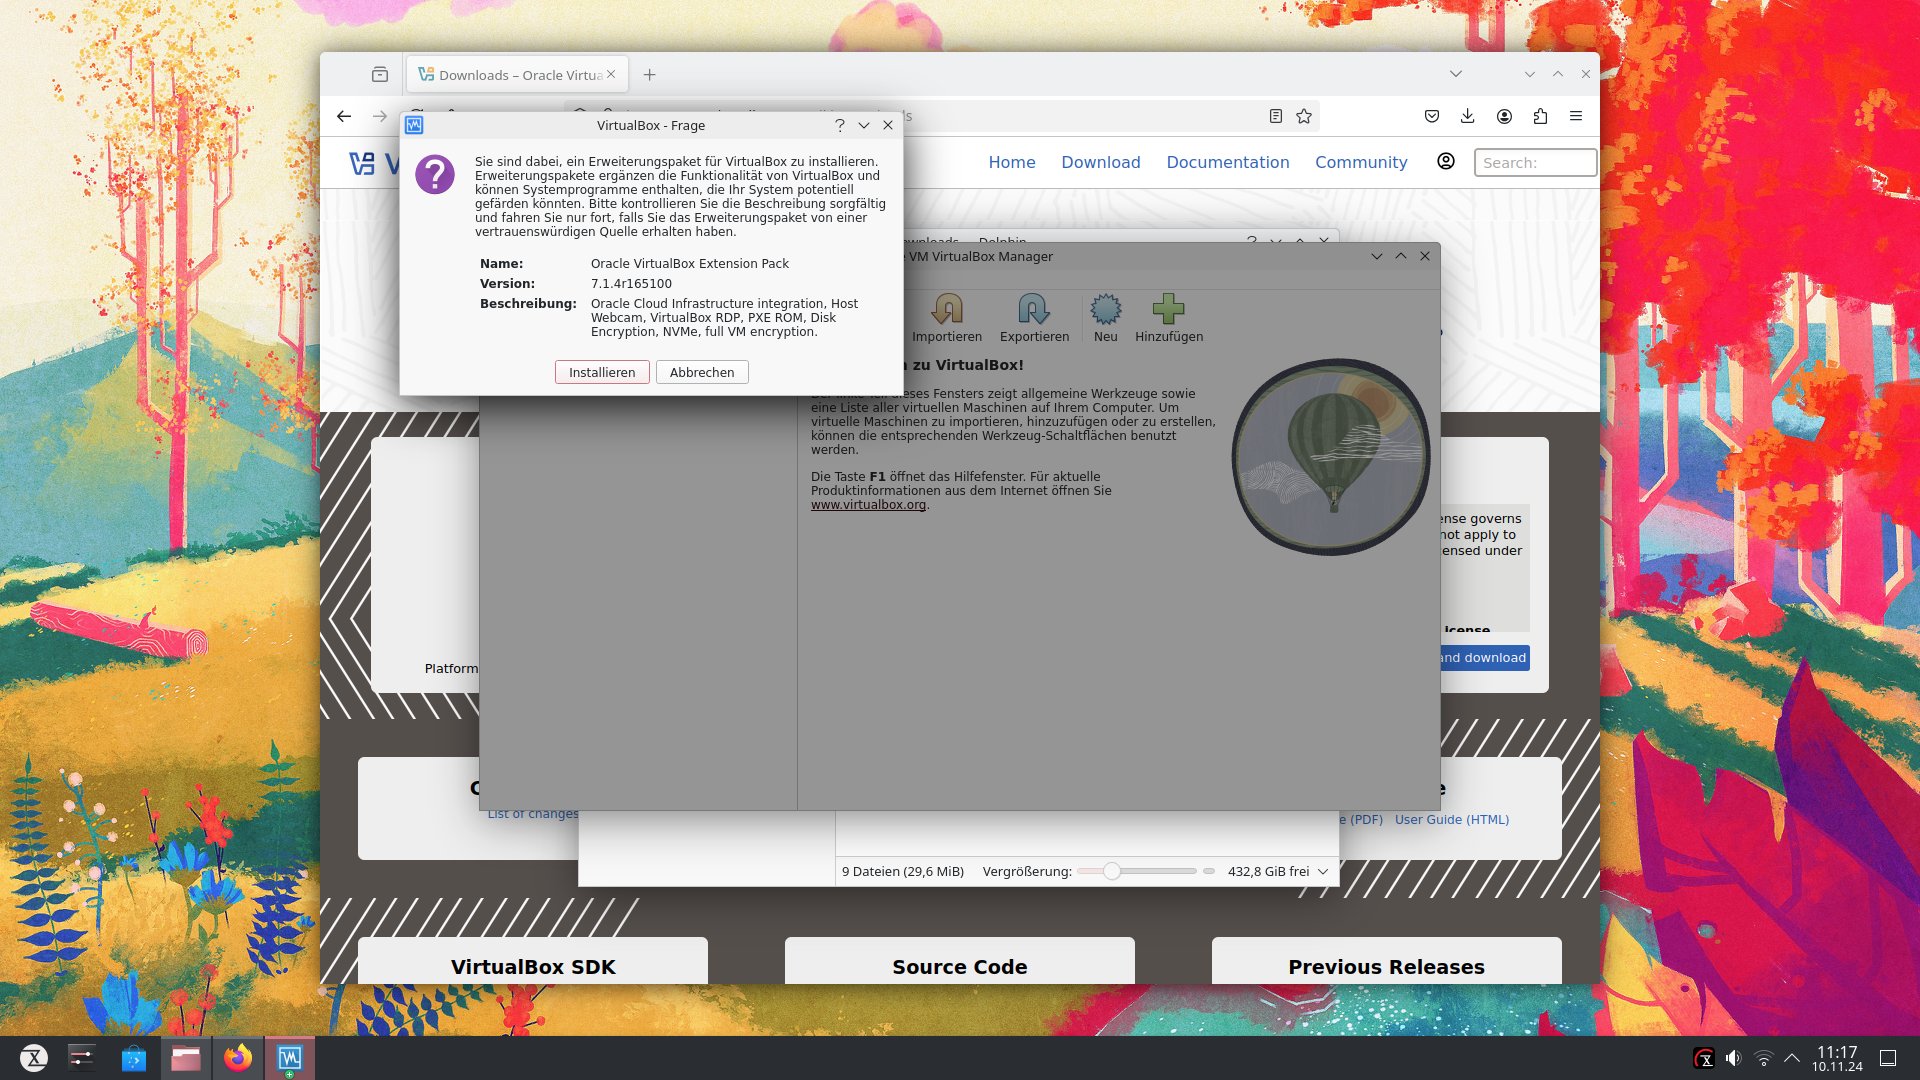The width and height of the screenshot is (1920, 1080).
Task: Go back using Firefox back arrow
Action: click(344, 116)
